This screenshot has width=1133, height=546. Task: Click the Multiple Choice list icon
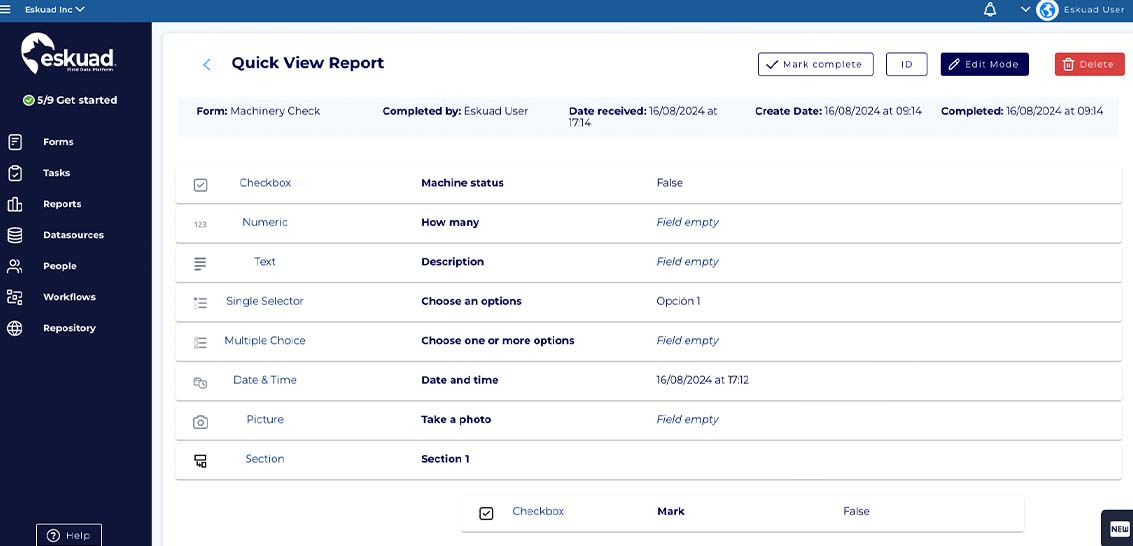[200, 342]
